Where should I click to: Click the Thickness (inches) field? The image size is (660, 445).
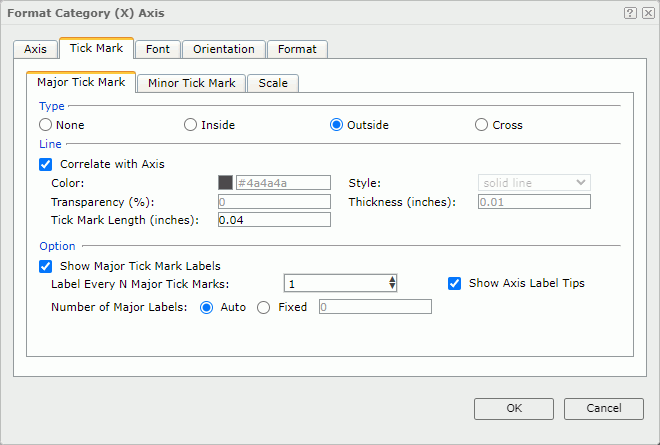pyautogui.click(x=534, y=202)
